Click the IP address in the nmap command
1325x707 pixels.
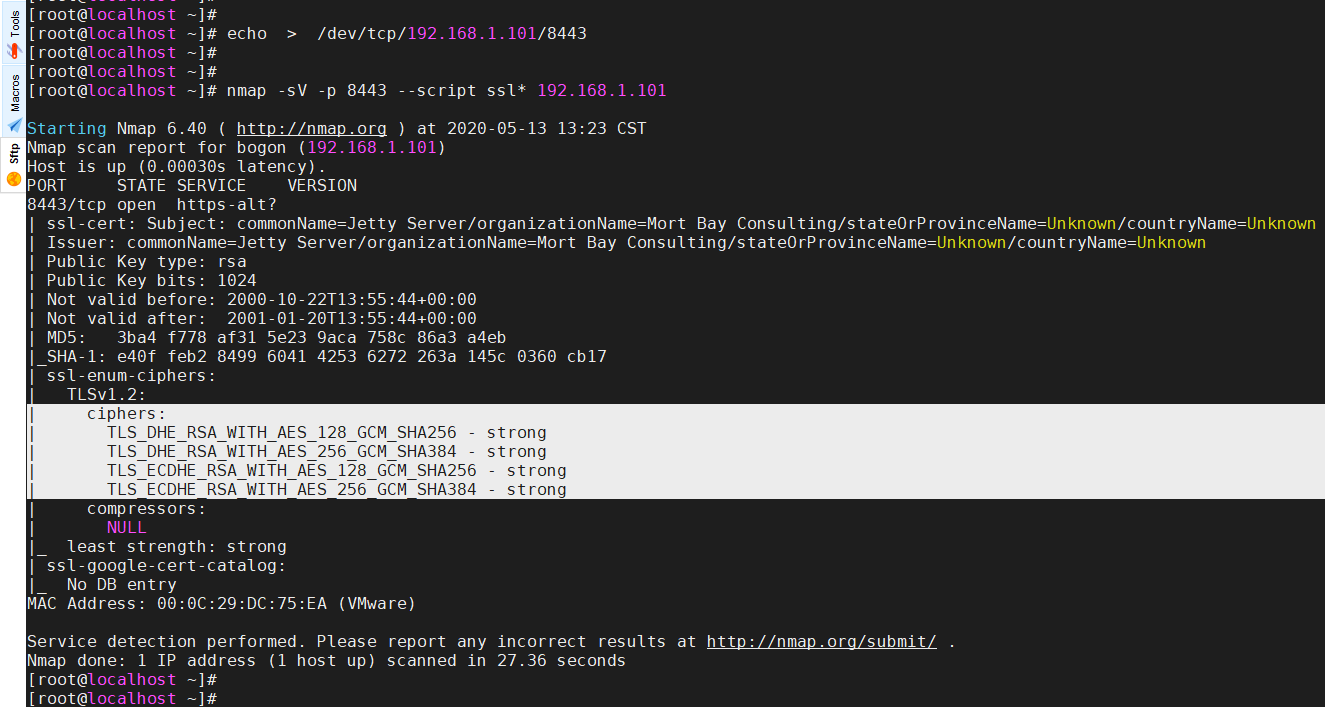click(601, 91)
